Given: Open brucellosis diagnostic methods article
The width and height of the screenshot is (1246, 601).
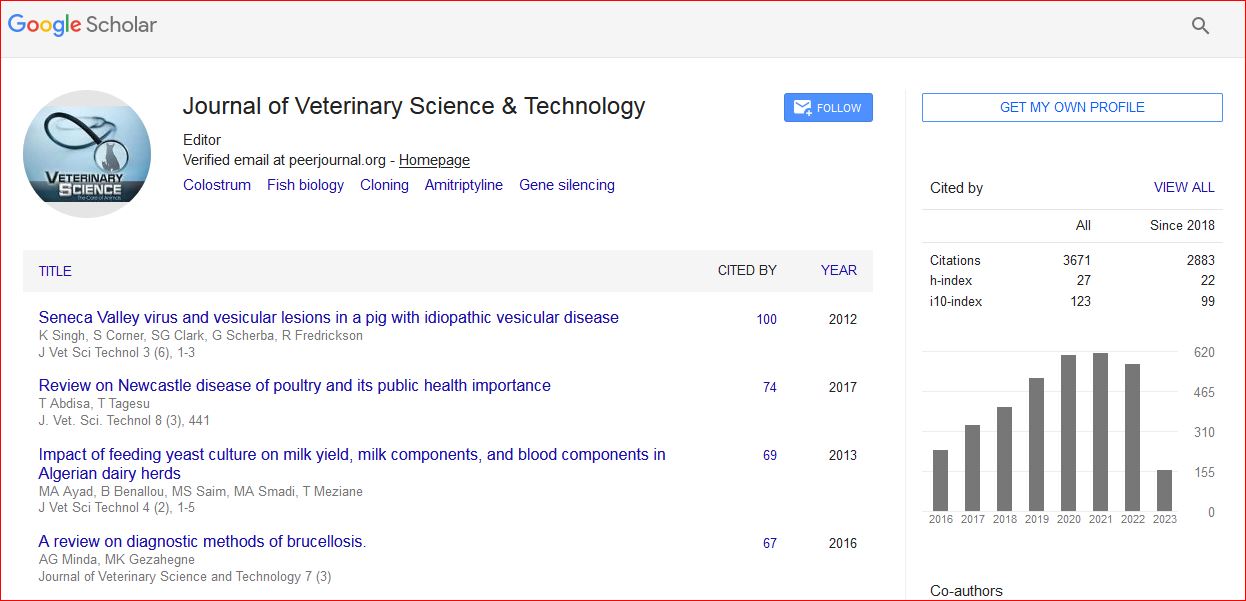Looking at the screenshot, I should 202,541.
